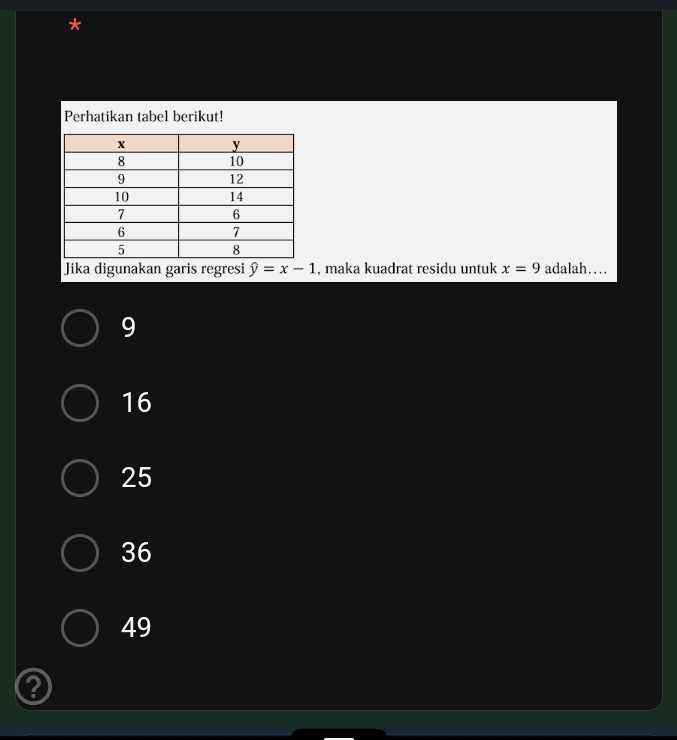
Task: Click the answer label text 49
Action: [x=136, y=628]
